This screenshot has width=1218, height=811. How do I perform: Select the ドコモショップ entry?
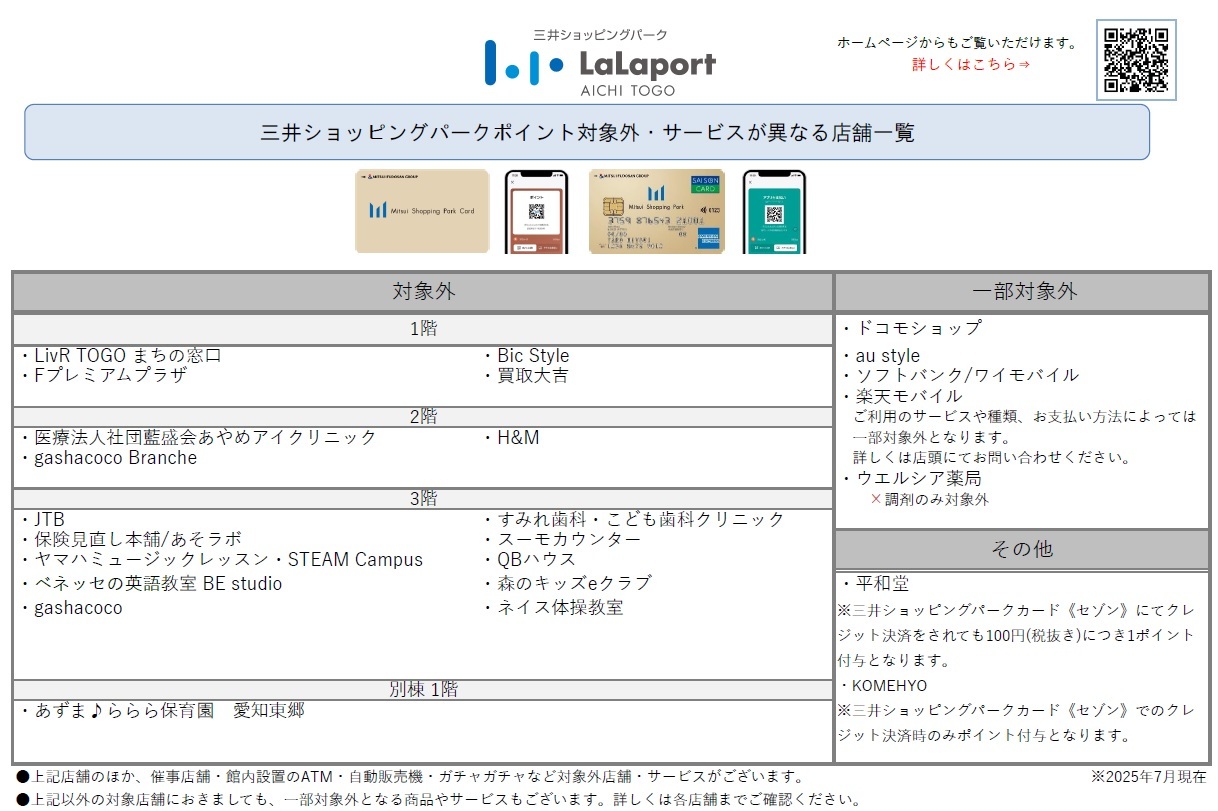pos(912,328)
